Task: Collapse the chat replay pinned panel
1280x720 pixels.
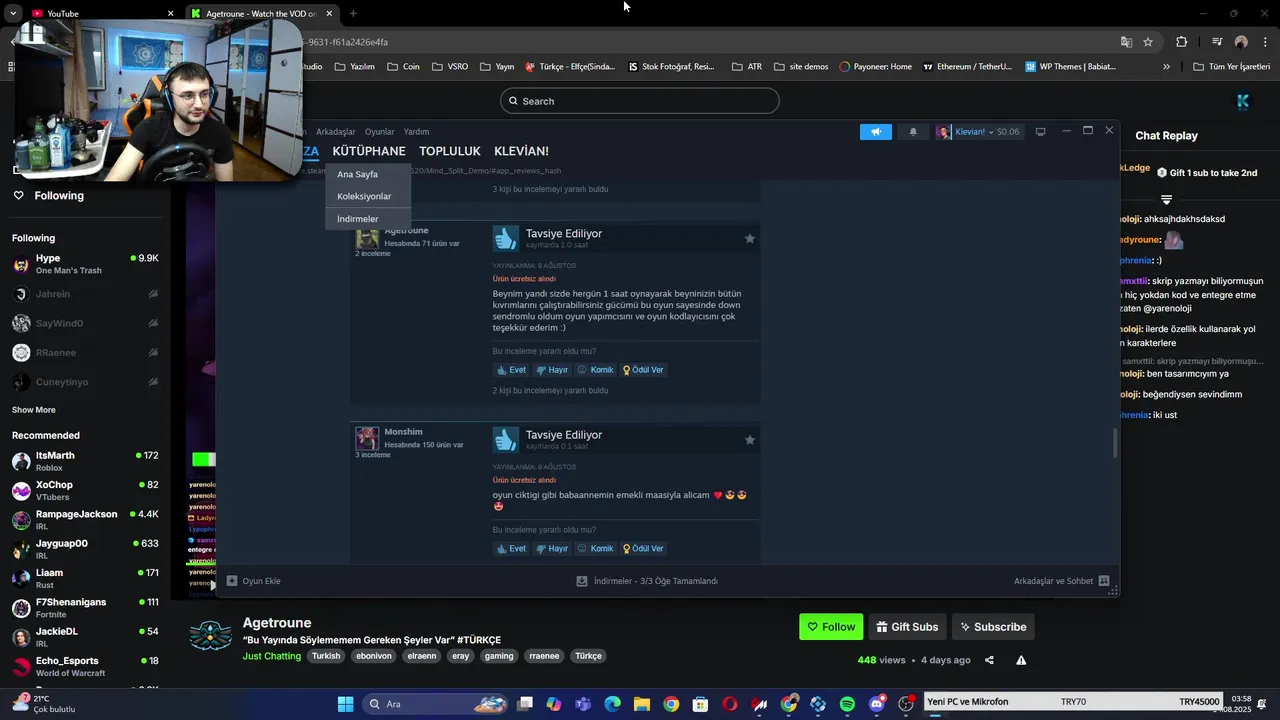Action: point(1166,200)
